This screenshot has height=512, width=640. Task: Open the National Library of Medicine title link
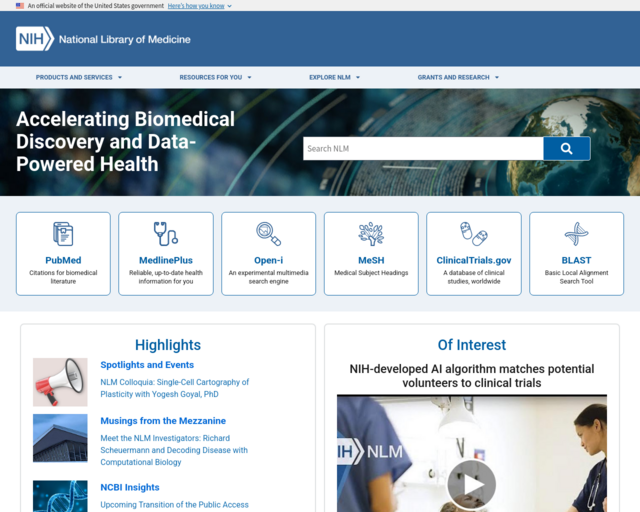click(124, 39)
